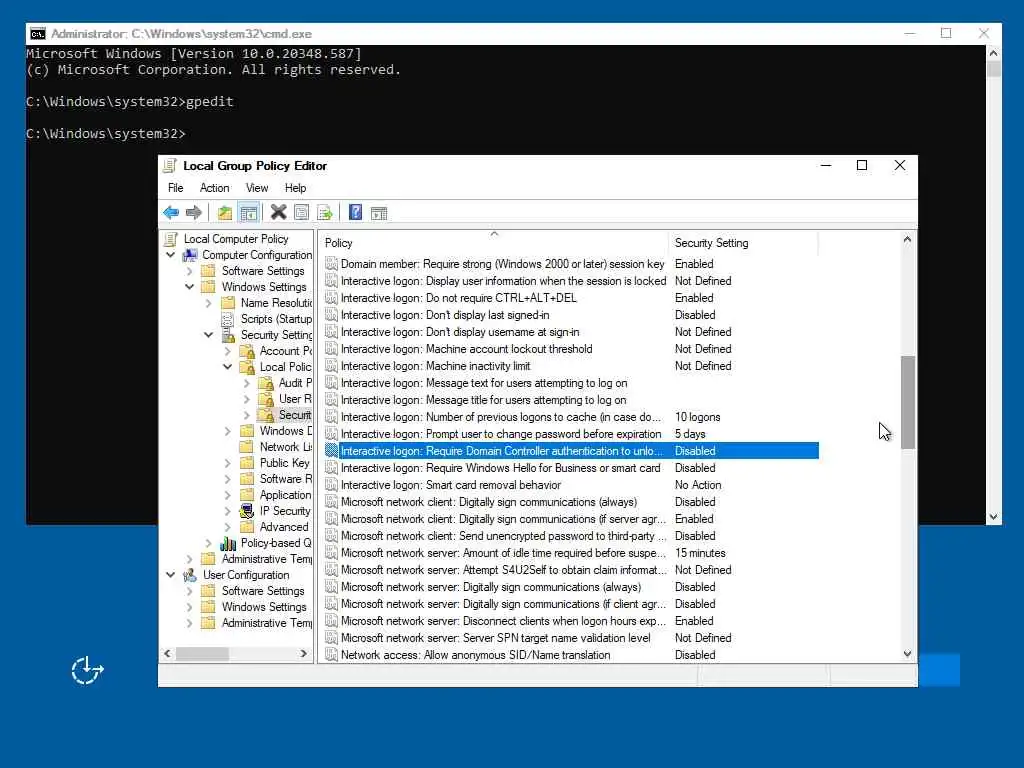Collapse the User Configuration node
This screenshot has height=768, width=1024.
pos(170,575)
